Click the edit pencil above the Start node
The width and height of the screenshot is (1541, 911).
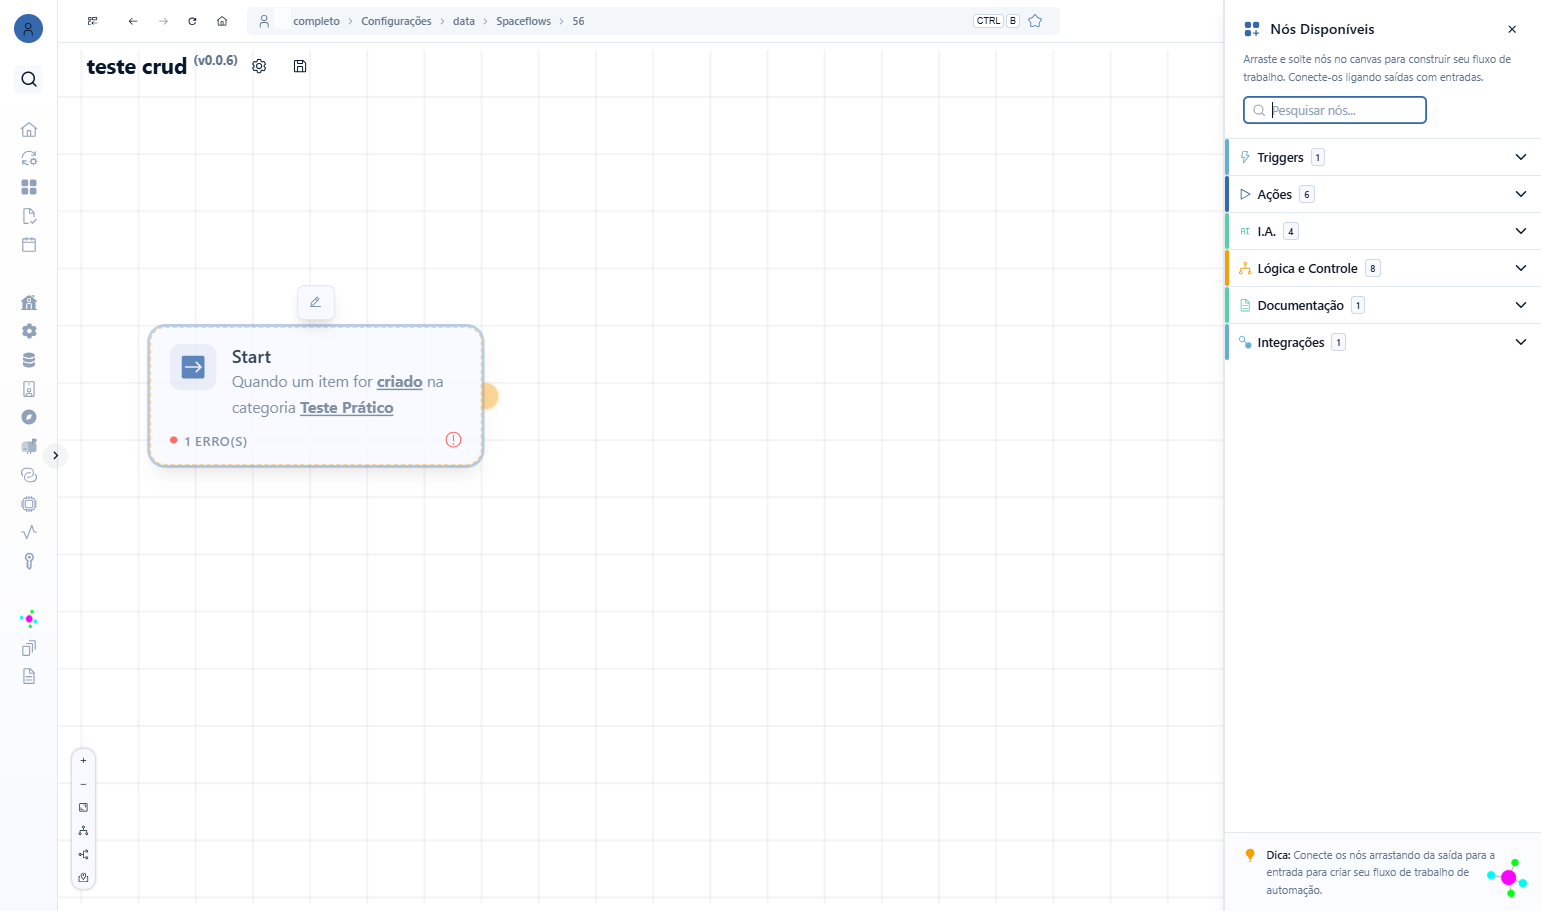316,302
